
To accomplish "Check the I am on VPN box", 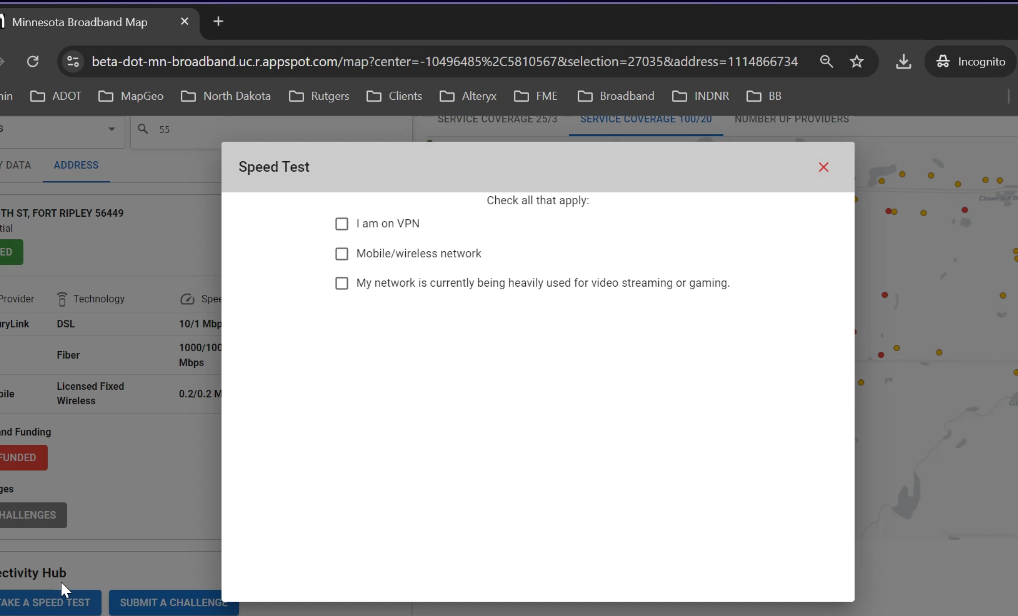I will point(342,224).
